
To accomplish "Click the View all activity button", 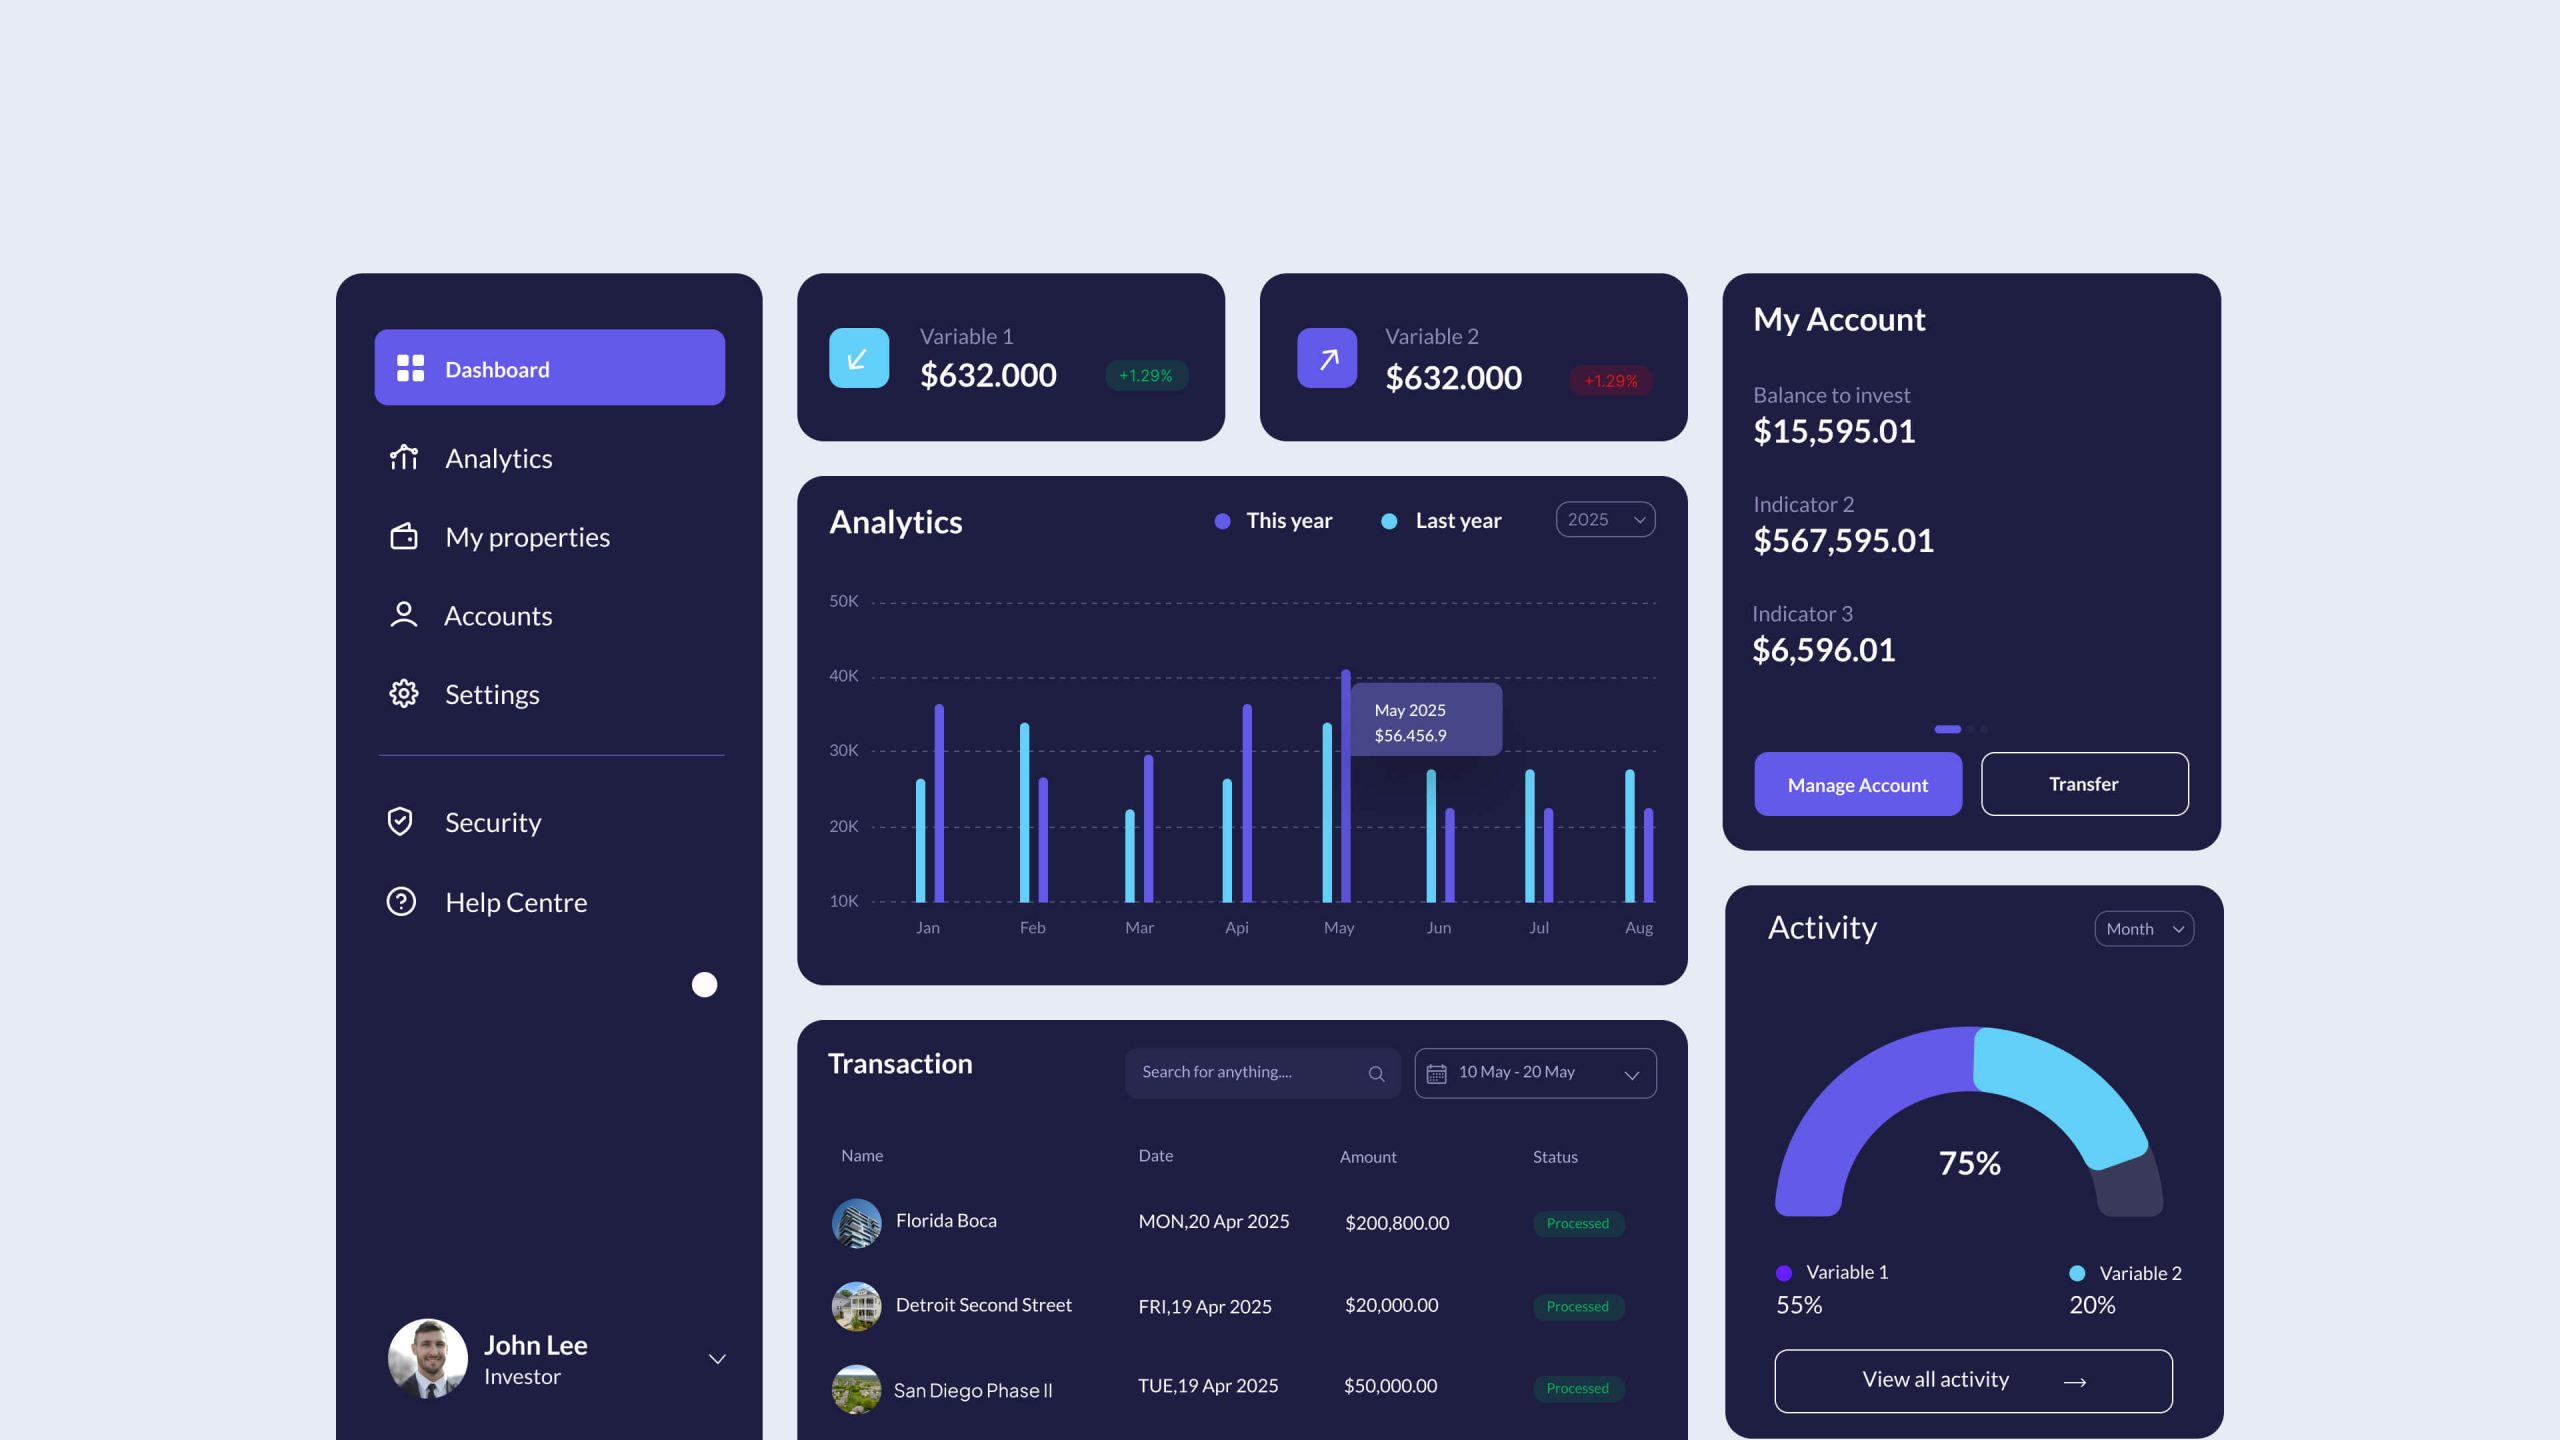I will (1973, 1381).
